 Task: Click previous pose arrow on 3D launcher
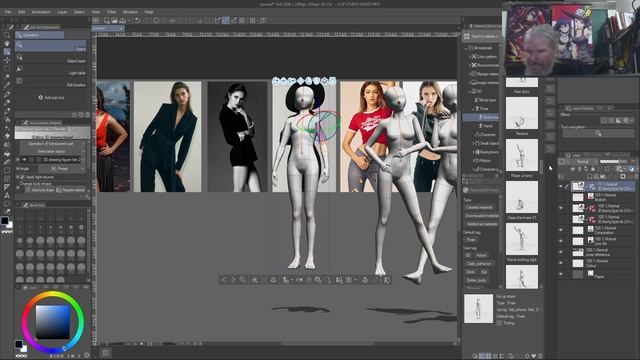224,280
